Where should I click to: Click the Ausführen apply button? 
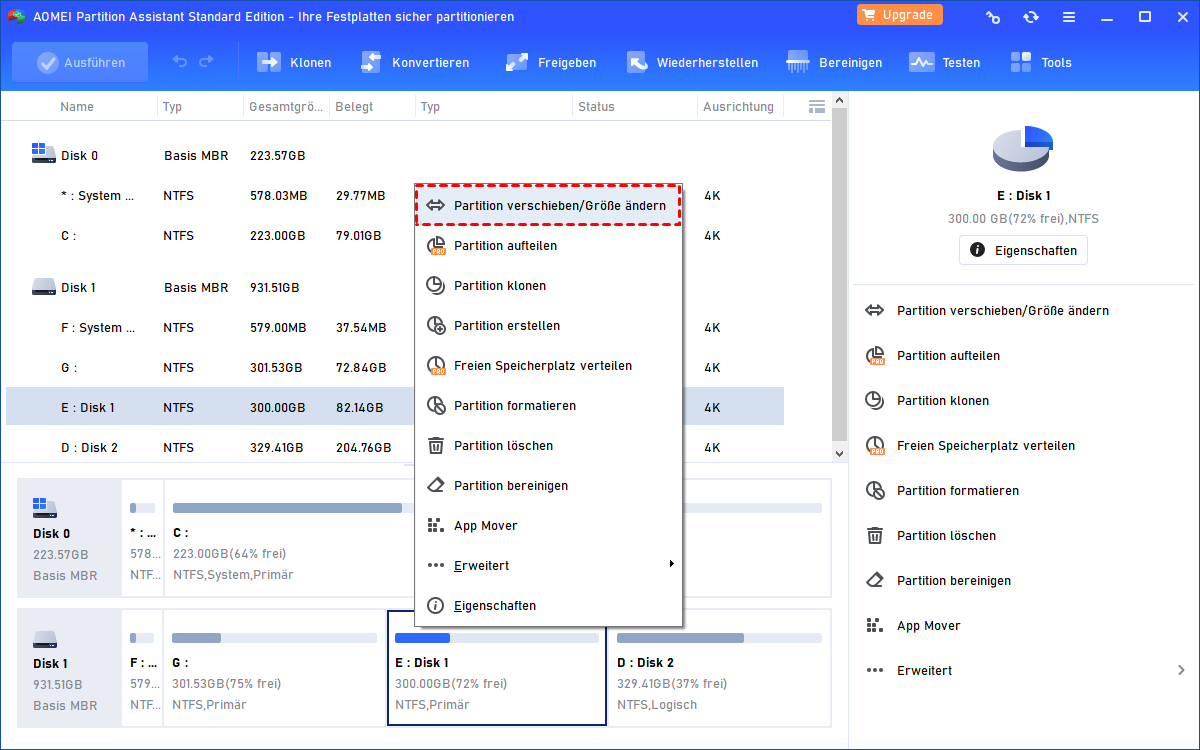point(80,62)
